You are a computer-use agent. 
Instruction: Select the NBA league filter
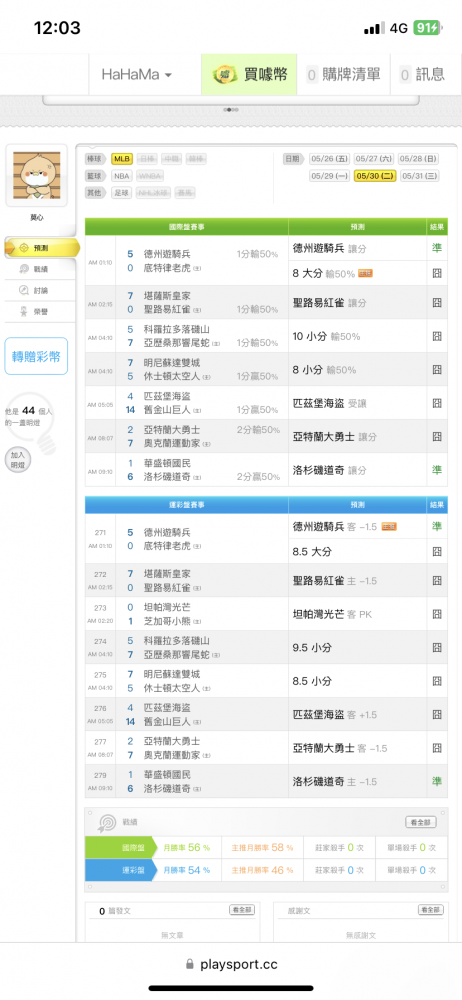(122, 176)
